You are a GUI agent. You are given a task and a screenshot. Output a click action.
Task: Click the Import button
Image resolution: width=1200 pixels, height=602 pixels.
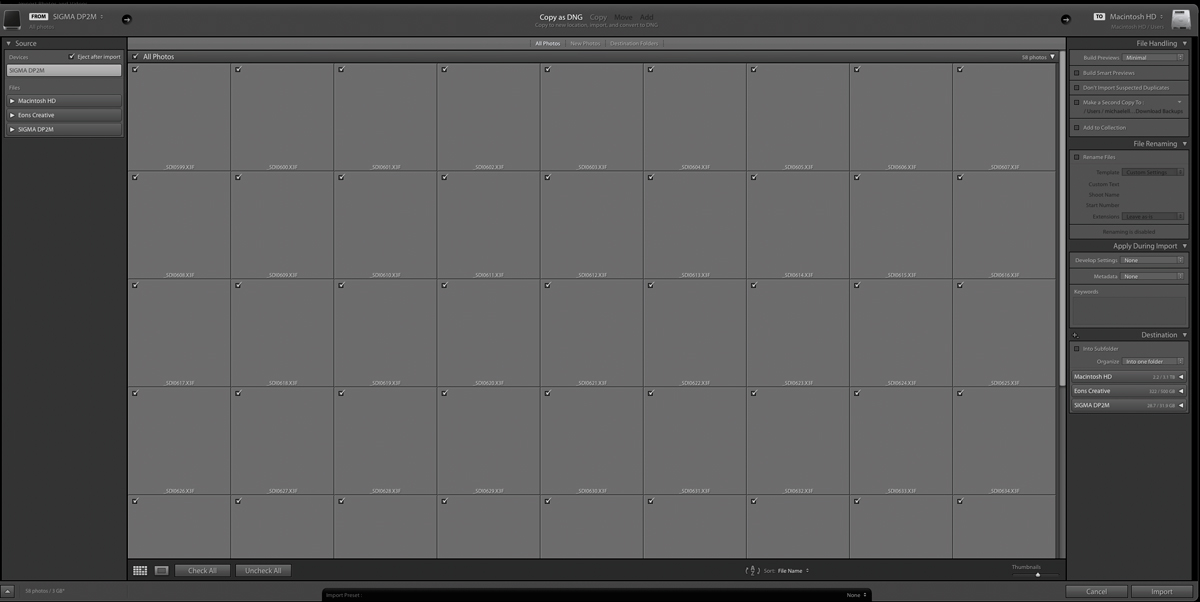click(x=1162, y=591)
